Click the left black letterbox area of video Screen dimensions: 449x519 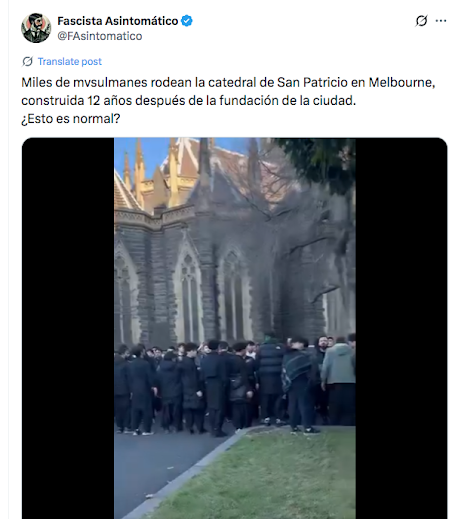click(68, 328)
